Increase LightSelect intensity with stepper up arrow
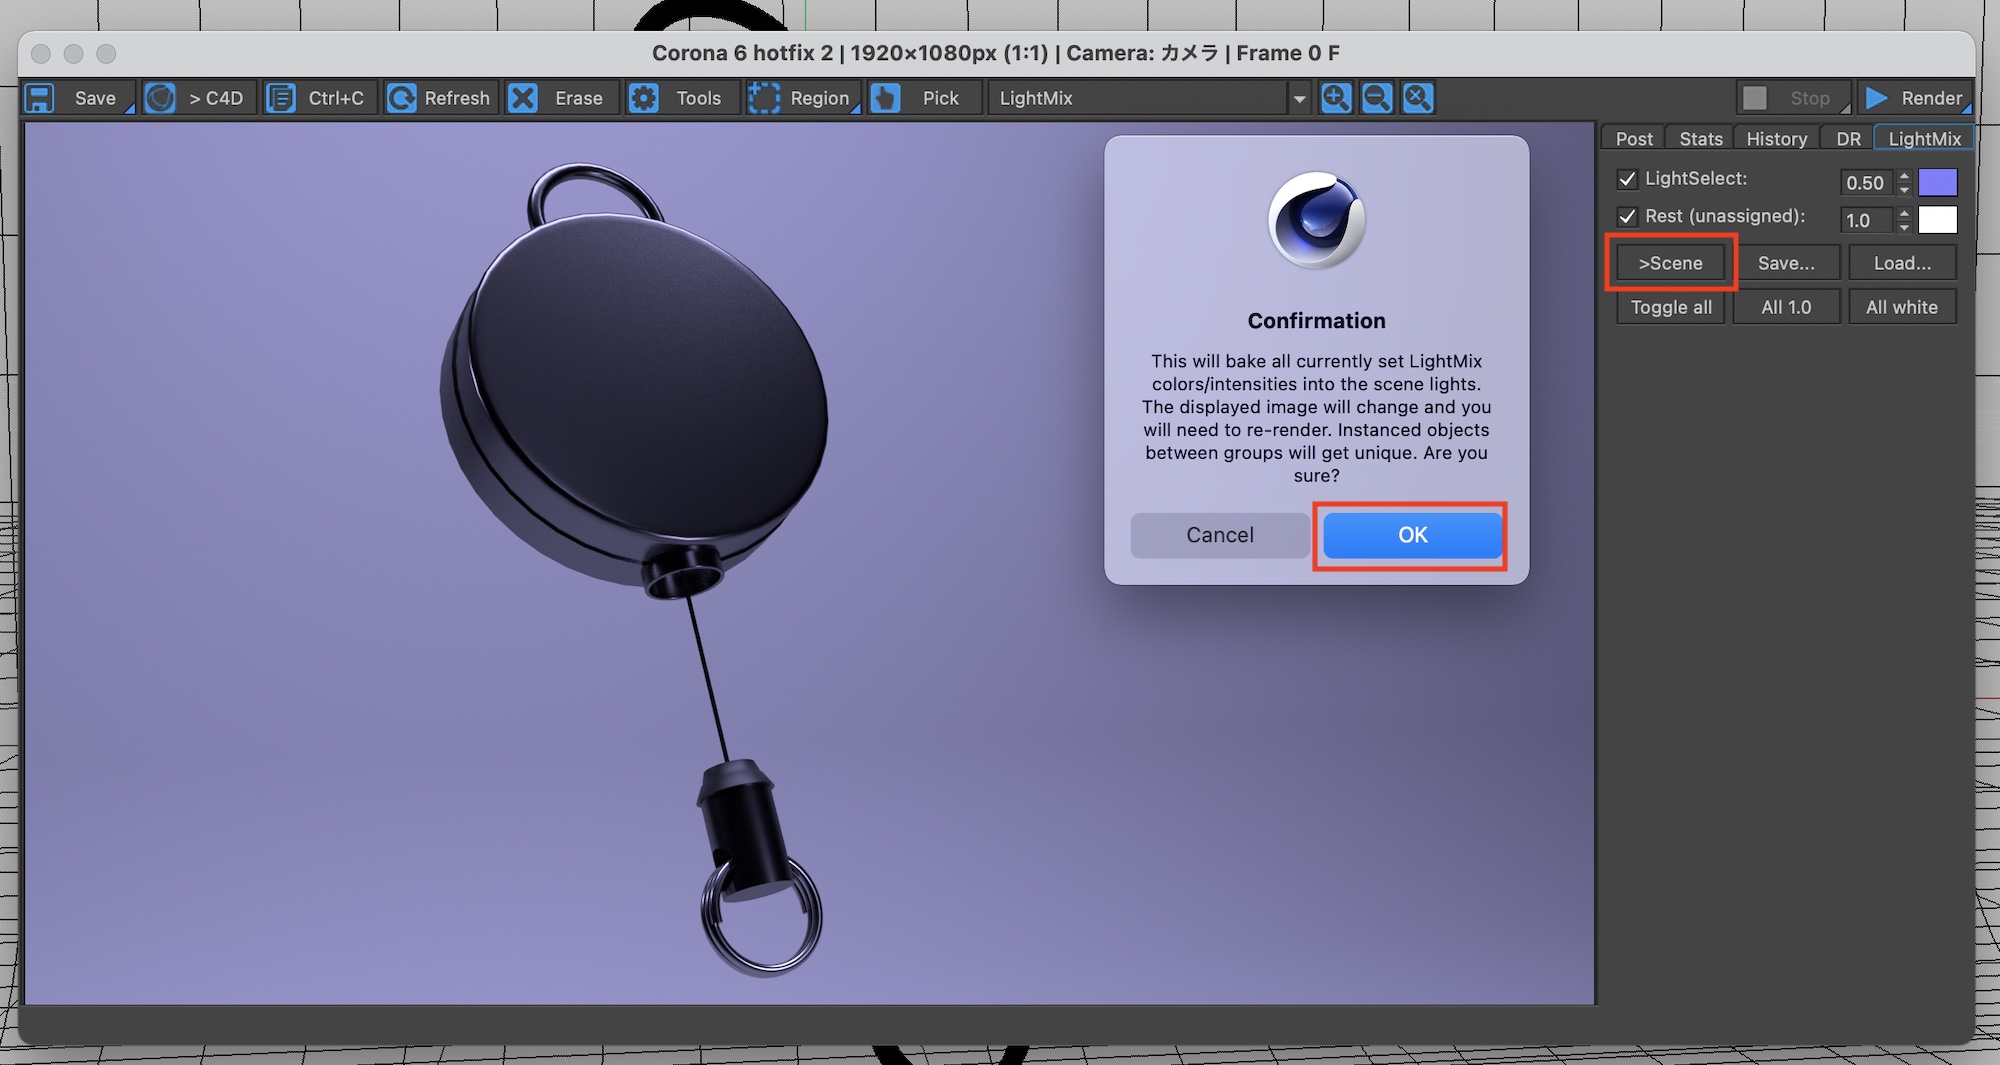Viewport: 2000px width, 1065px height. (x=1904, y=176)
